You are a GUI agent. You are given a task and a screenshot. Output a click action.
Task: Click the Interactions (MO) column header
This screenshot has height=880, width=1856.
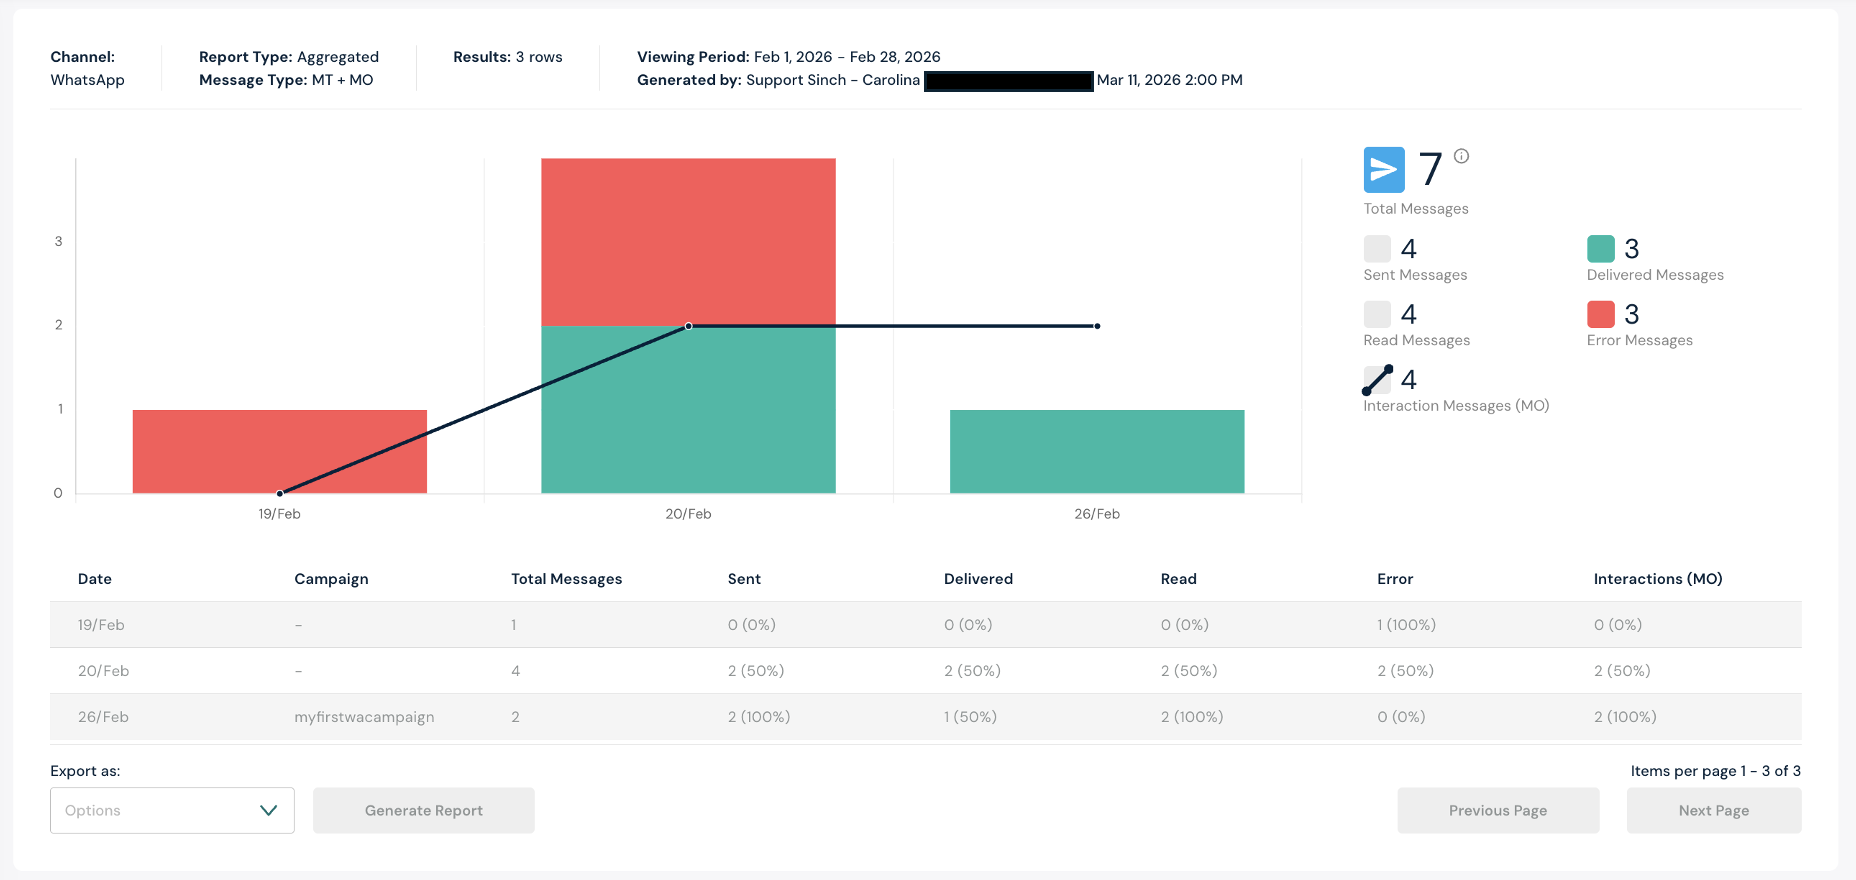coord(1657,579)
